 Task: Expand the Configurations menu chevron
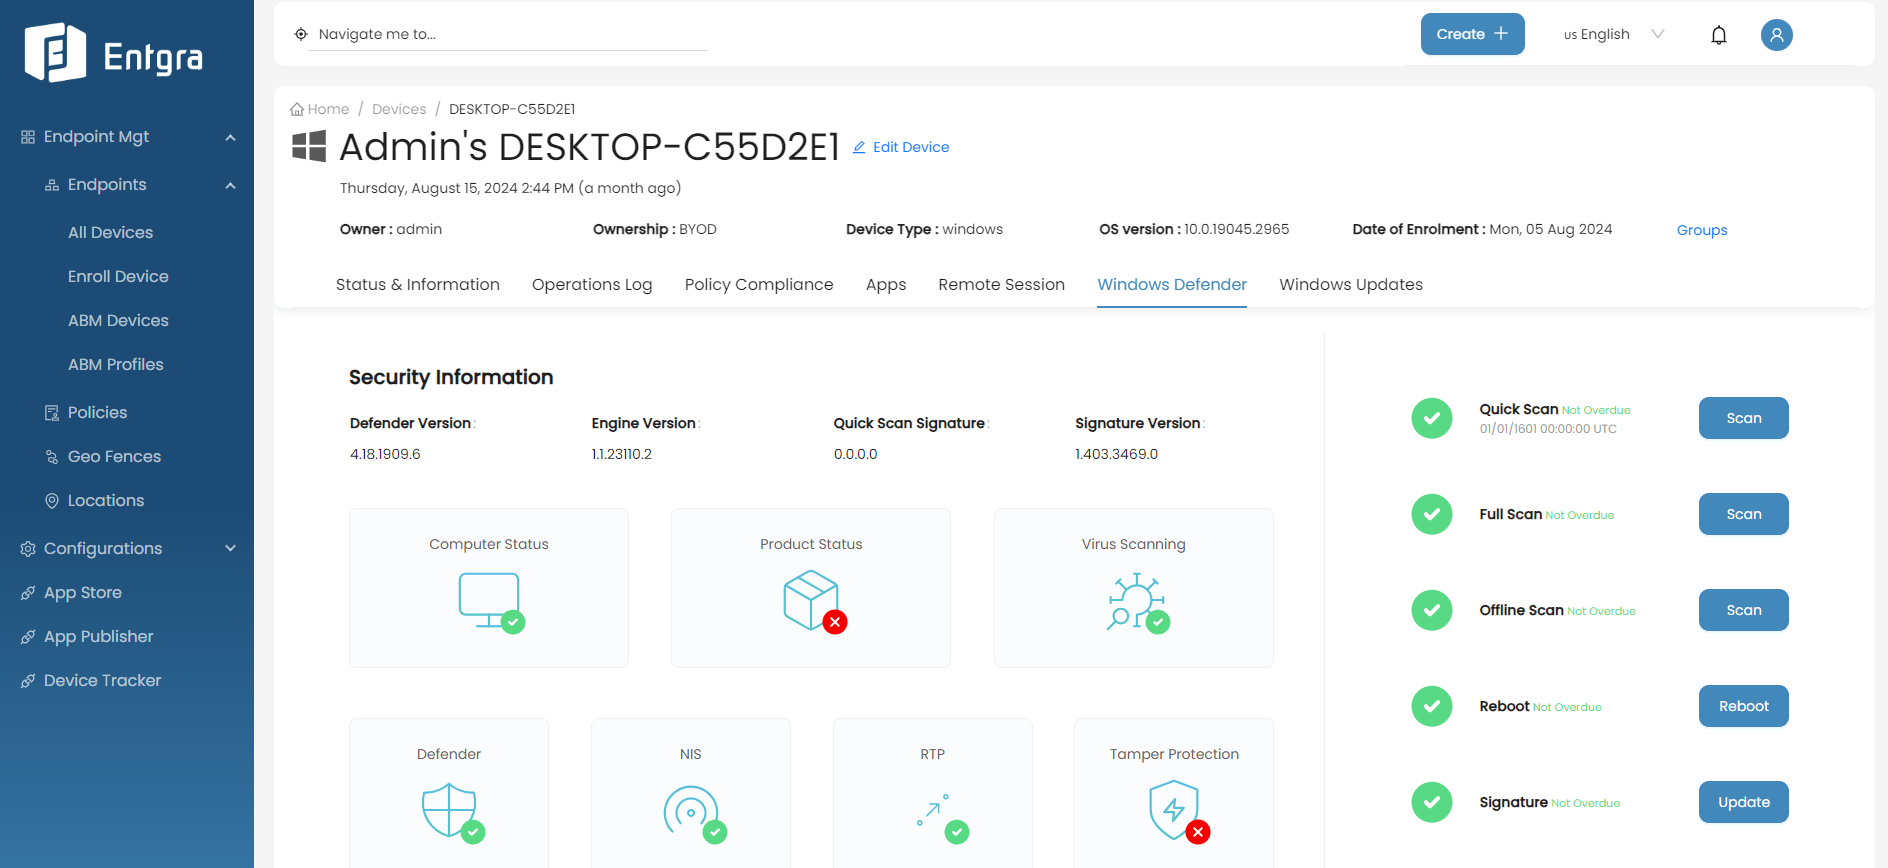click(231, 549)
